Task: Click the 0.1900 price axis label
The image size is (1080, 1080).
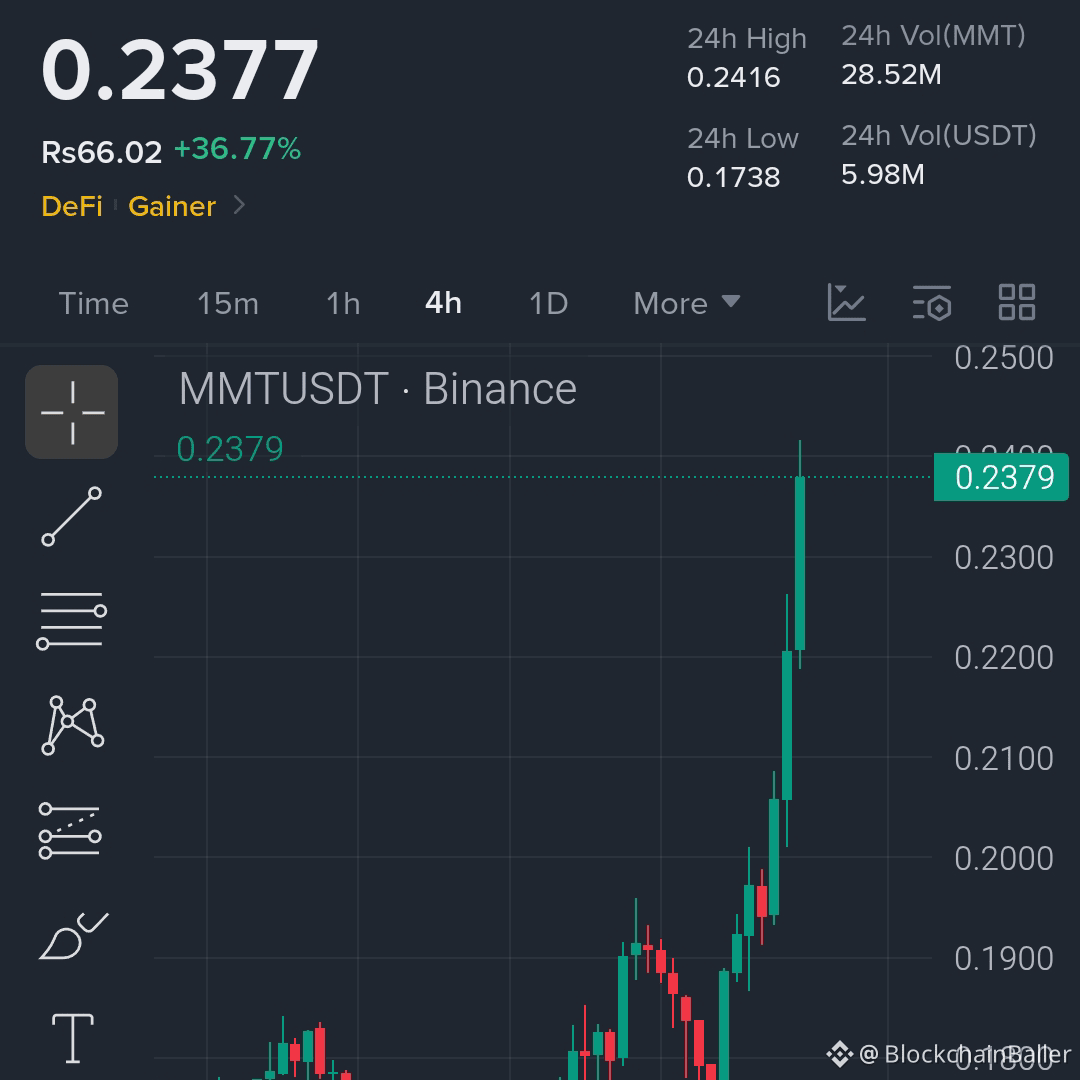Action: pos(1004,959)
